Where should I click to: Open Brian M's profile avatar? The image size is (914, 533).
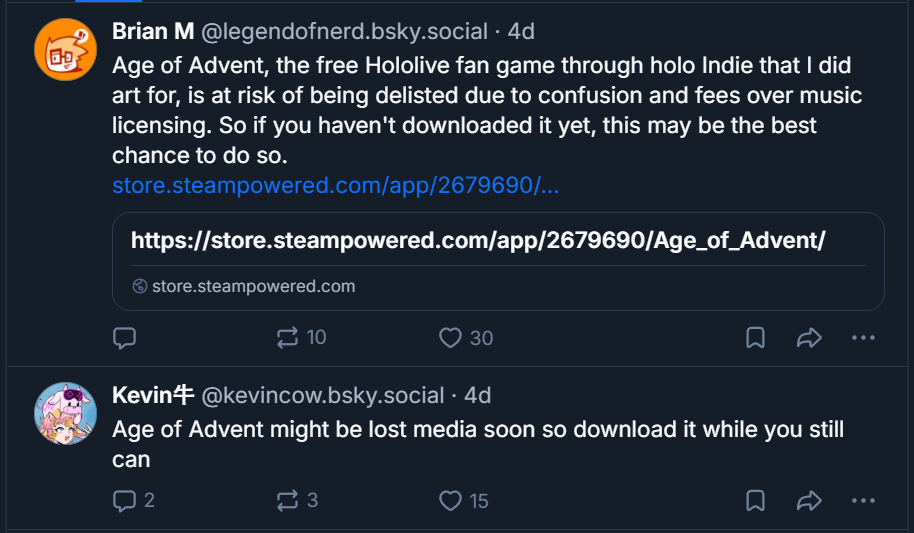(65, 49)
